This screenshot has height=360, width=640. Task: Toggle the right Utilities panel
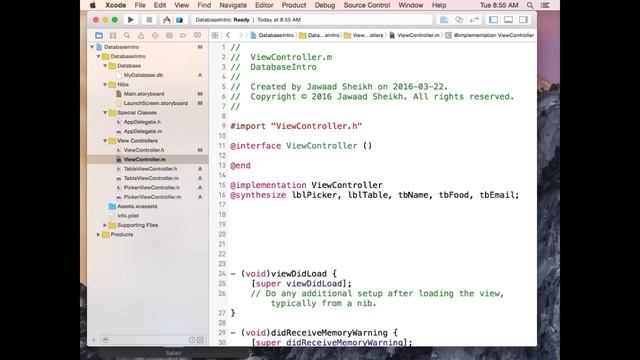click(523, 20)
